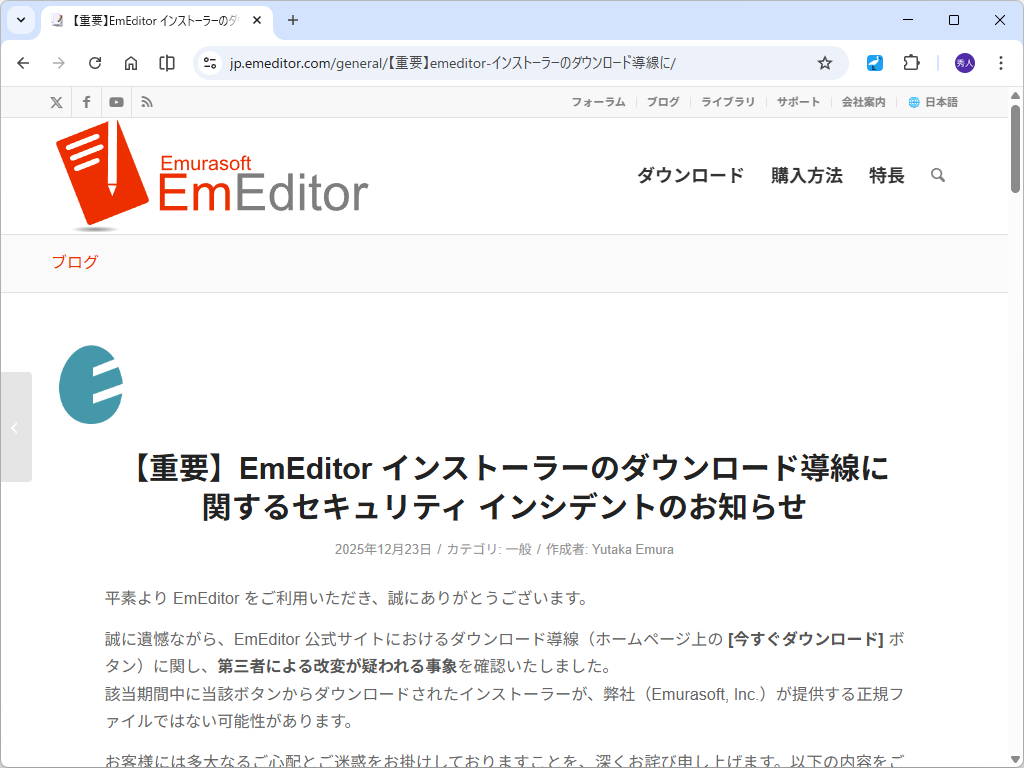Open the 会社案内 link
The height and width of the screenshot is (768, 1024).
863,102
